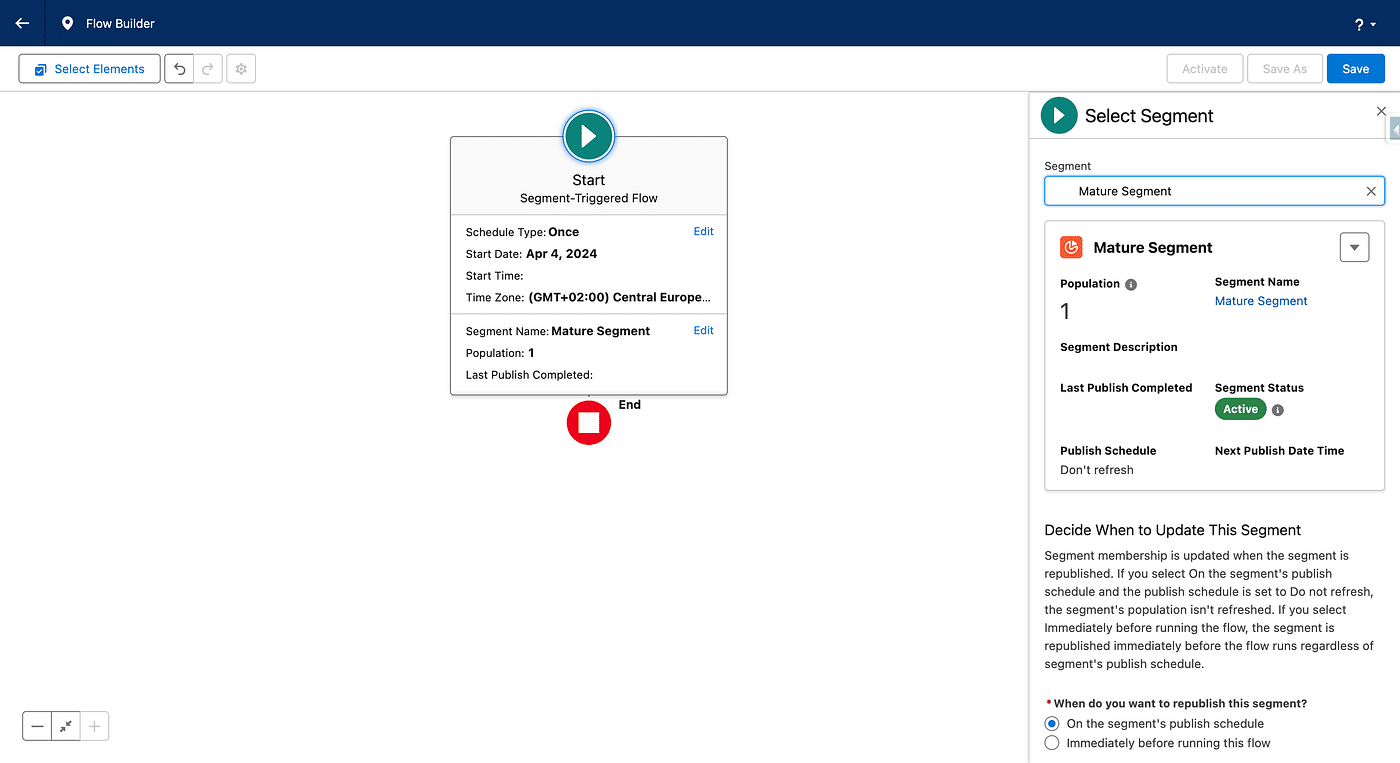Expand the Mature Segment card dropdown arrow
This screenshot has height=763, width=1400.
pos(1354,247)
